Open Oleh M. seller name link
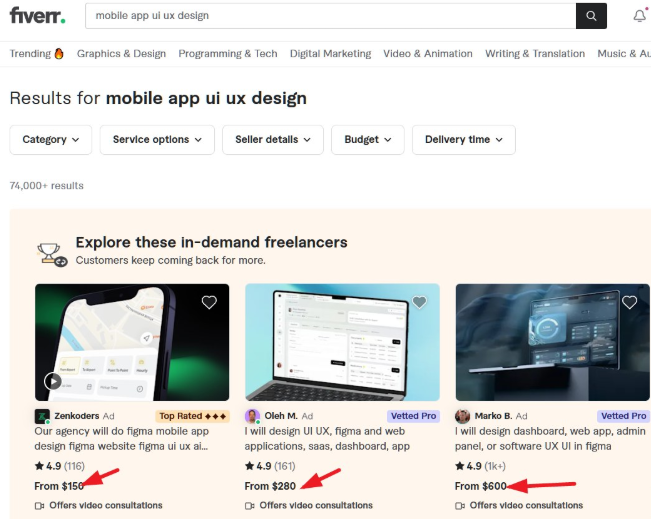This screenshot has height=519, width=651. click(x=281, y=416)
